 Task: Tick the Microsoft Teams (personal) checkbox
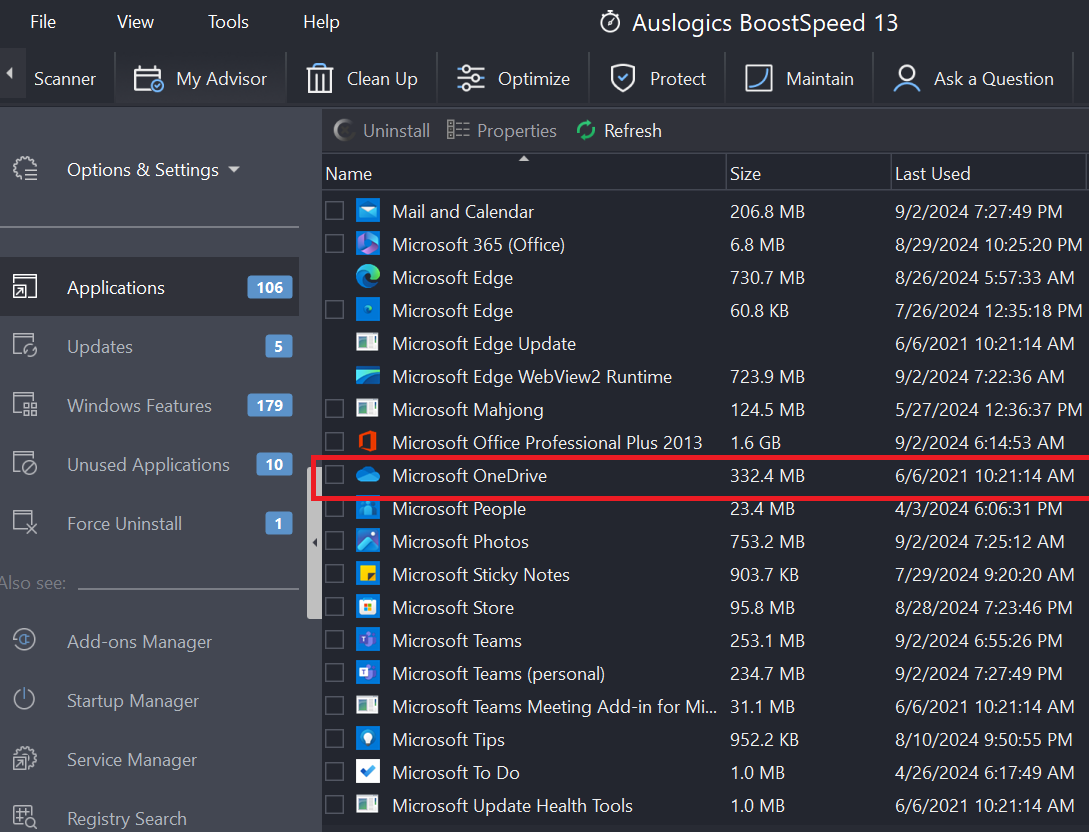coord(335,673)
